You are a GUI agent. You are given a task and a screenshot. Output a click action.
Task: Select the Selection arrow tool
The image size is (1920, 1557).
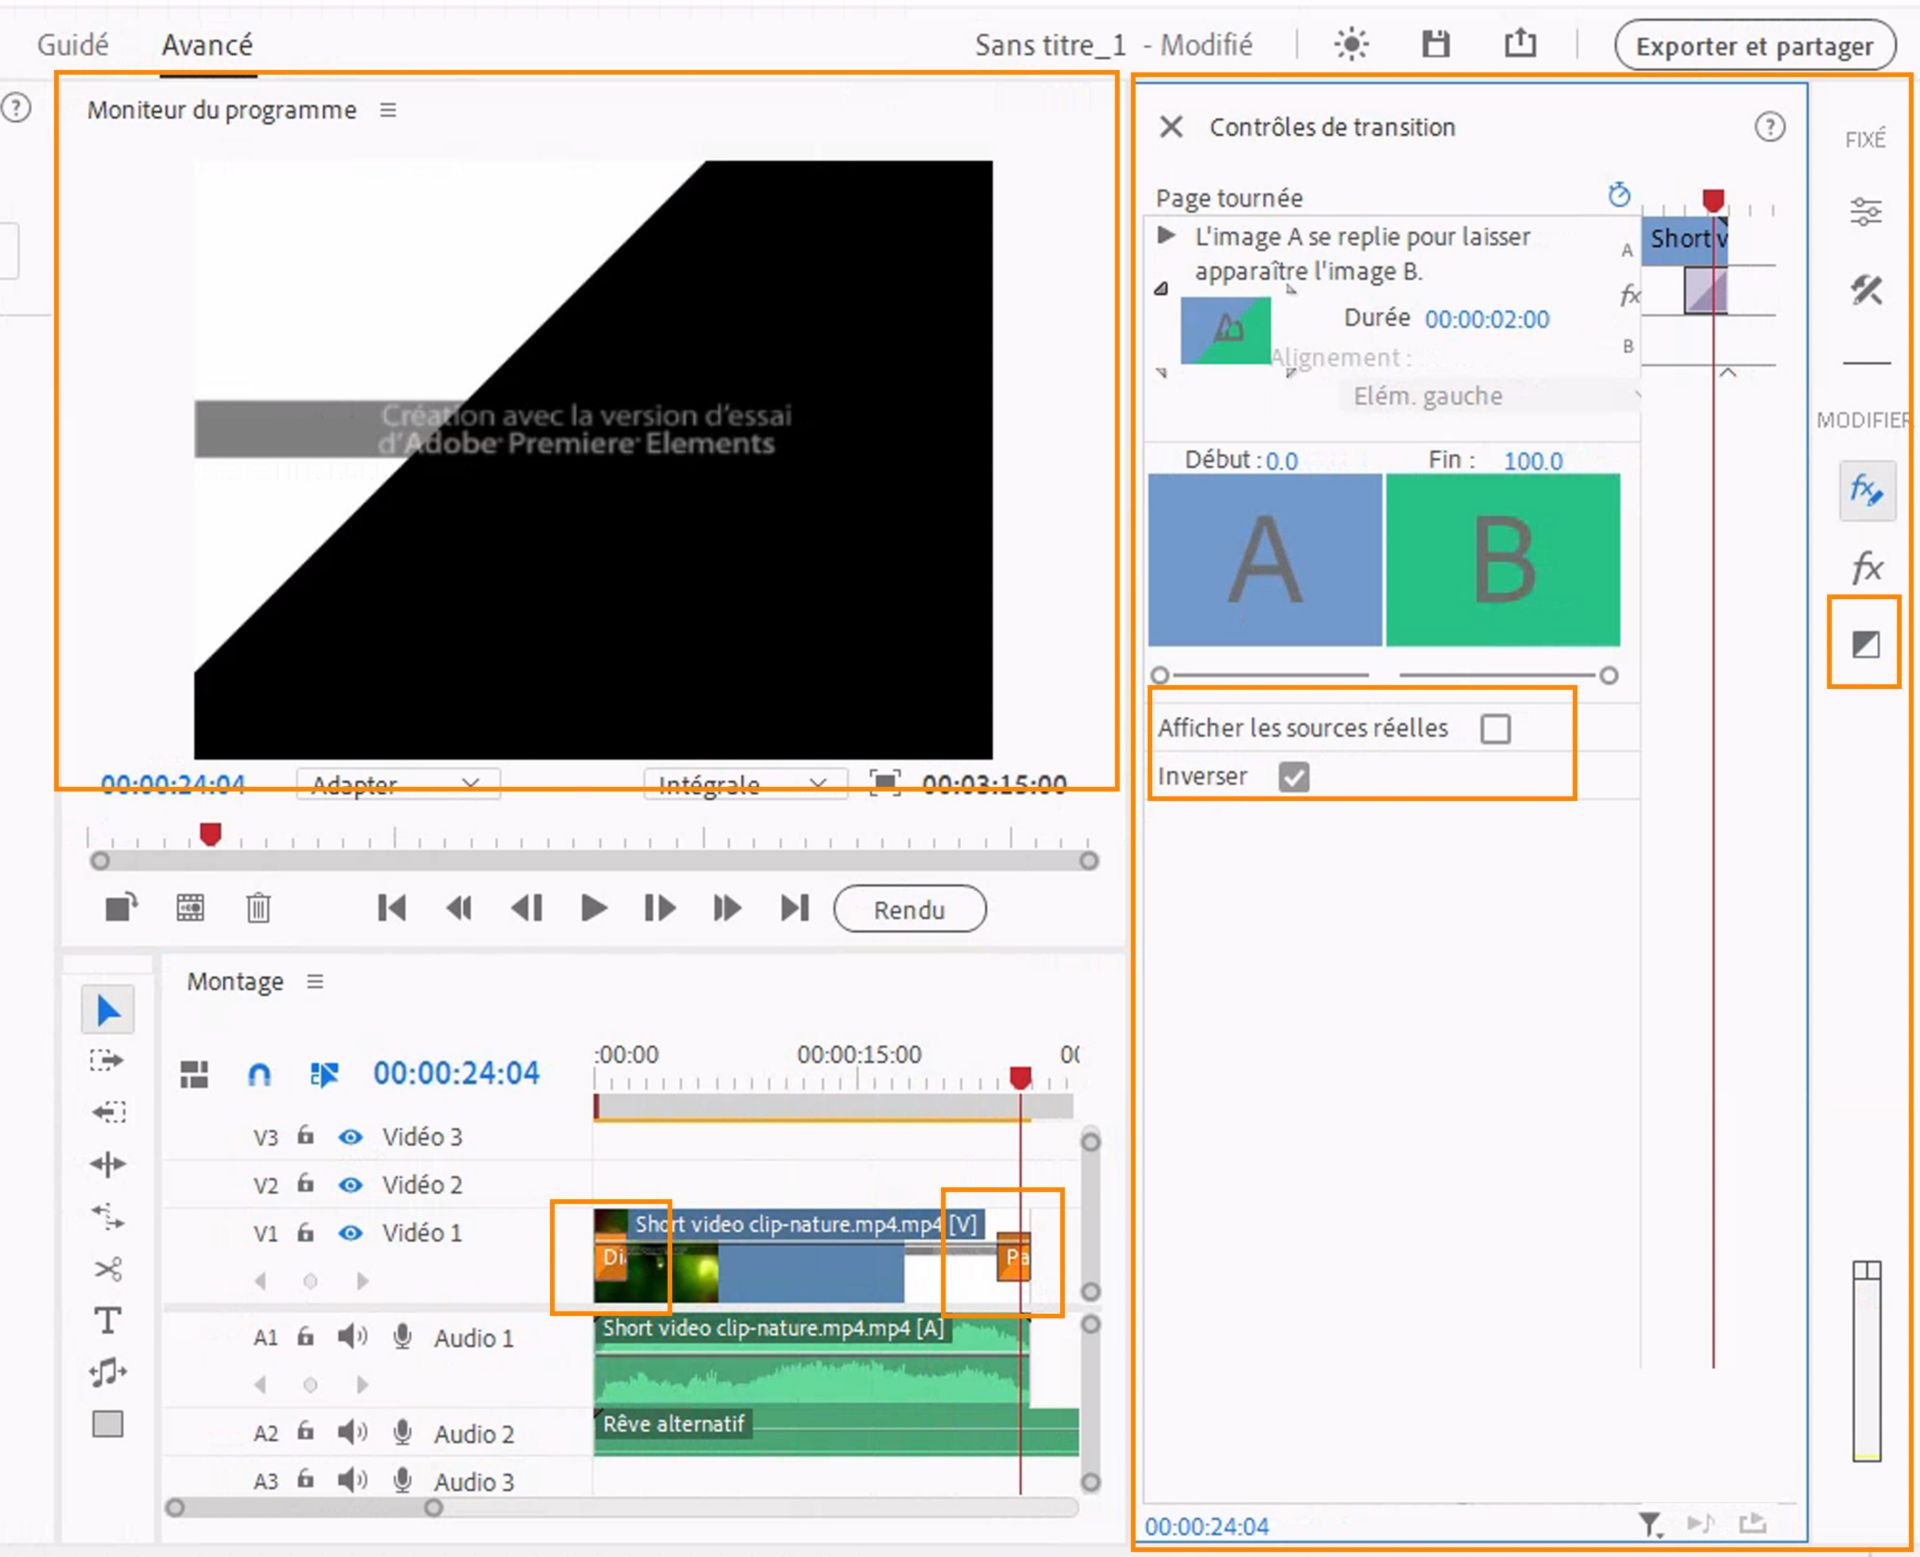108,1011
